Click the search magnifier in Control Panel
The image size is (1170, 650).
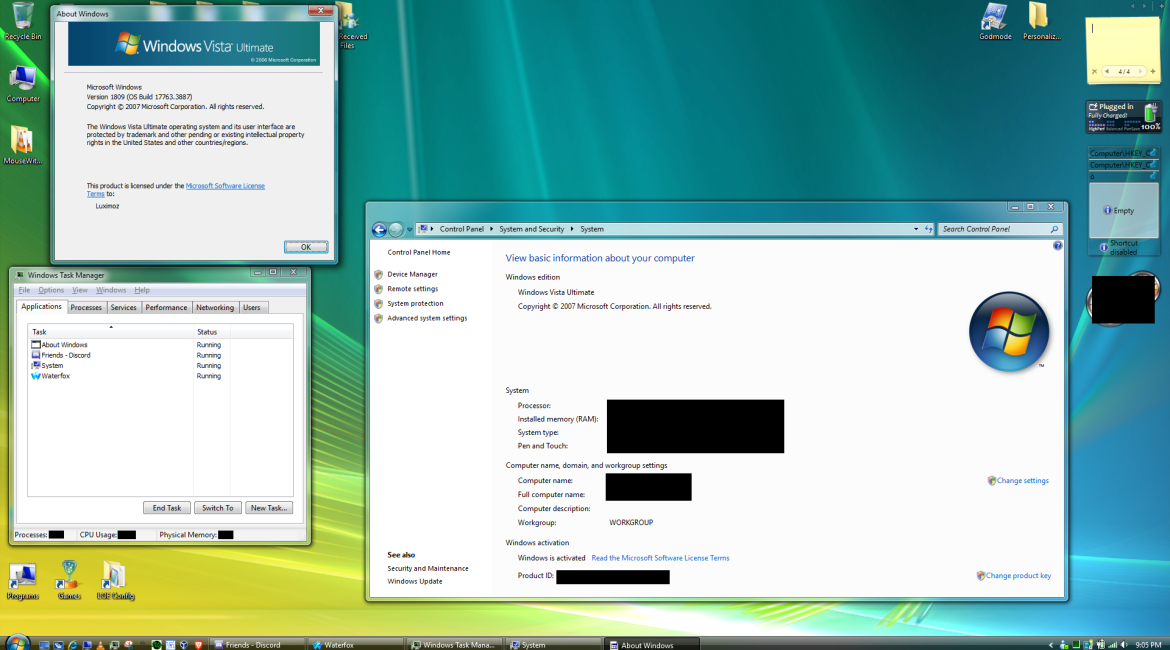pos(1054,229)
